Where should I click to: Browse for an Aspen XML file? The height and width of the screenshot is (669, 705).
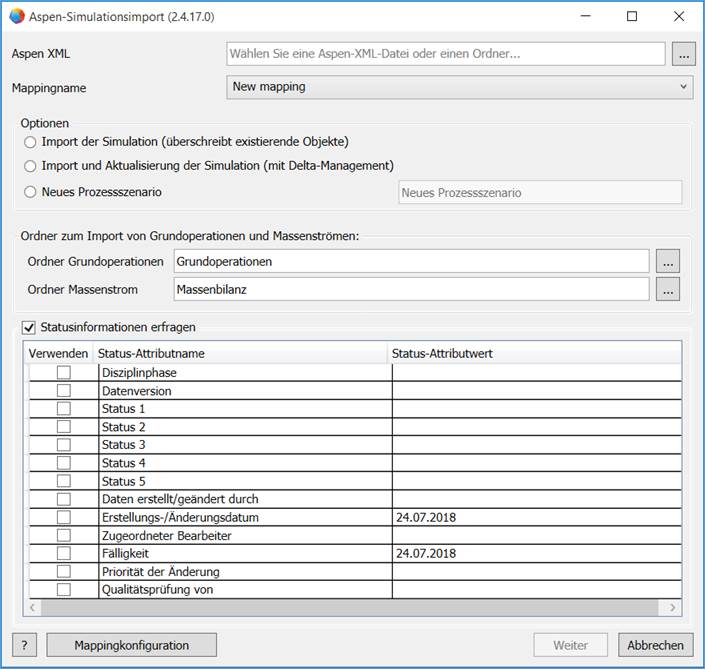[x=683, y=54]
